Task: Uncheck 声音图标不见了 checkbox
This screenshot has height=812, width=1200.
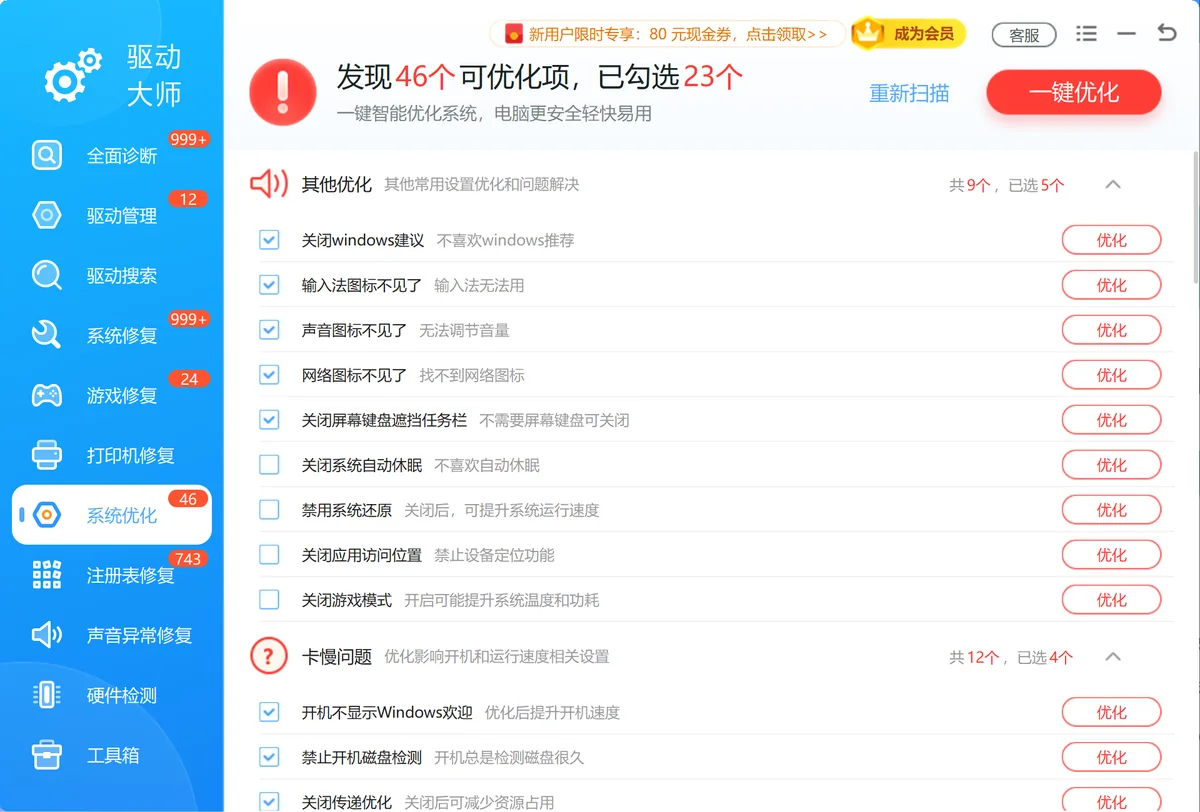Action: point(269,330)
